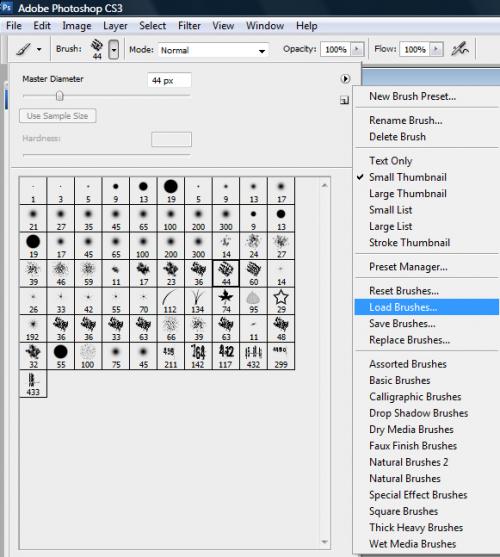500x557 pixels.
Task: Load the Wet Media Brushes set
Action: pyautogui.click(x=426, y=544)
